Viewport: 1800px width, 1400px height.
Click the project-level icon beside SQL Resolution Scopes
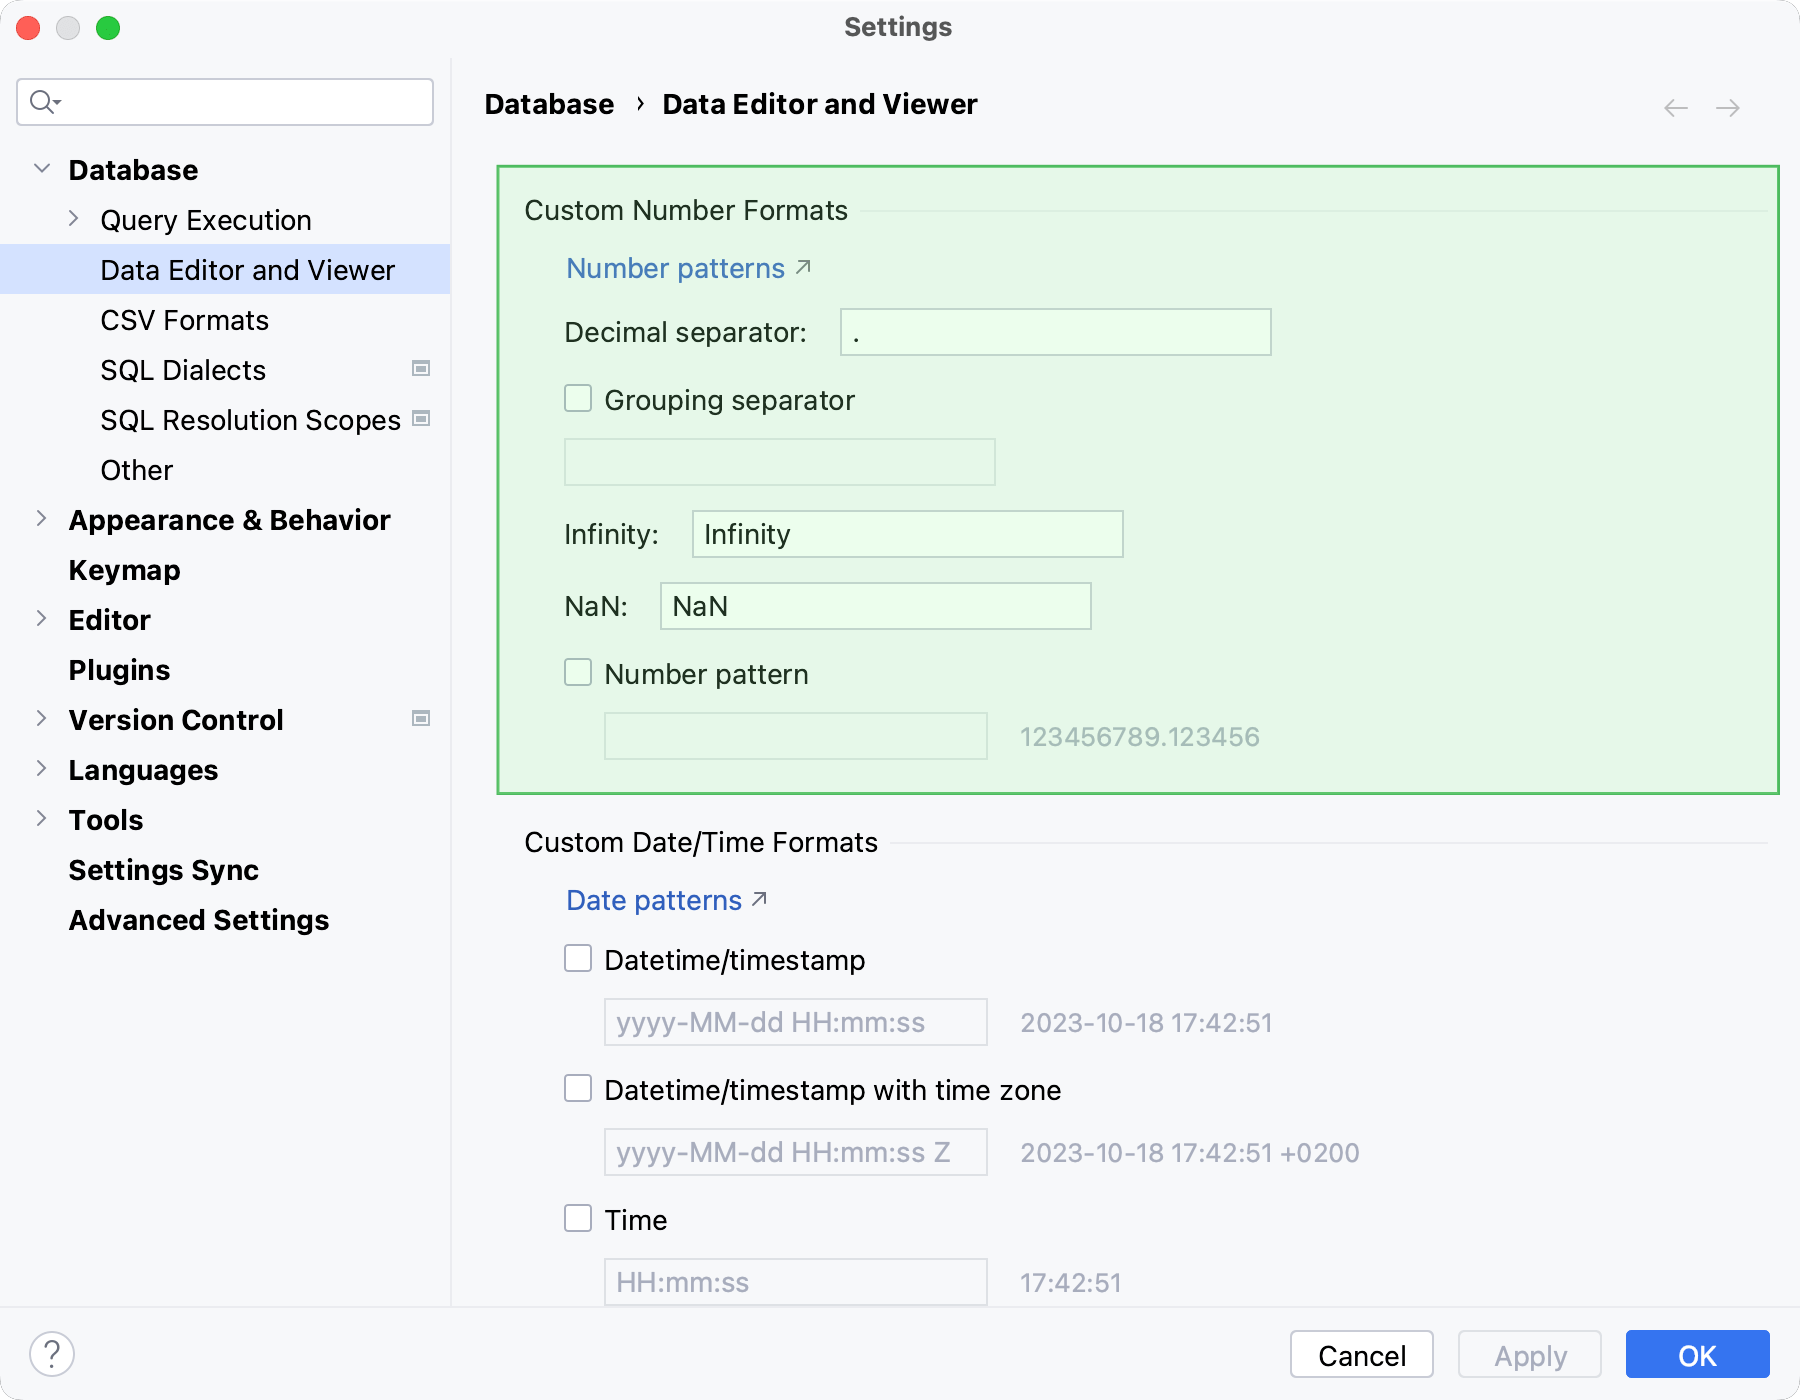(421, 419)
